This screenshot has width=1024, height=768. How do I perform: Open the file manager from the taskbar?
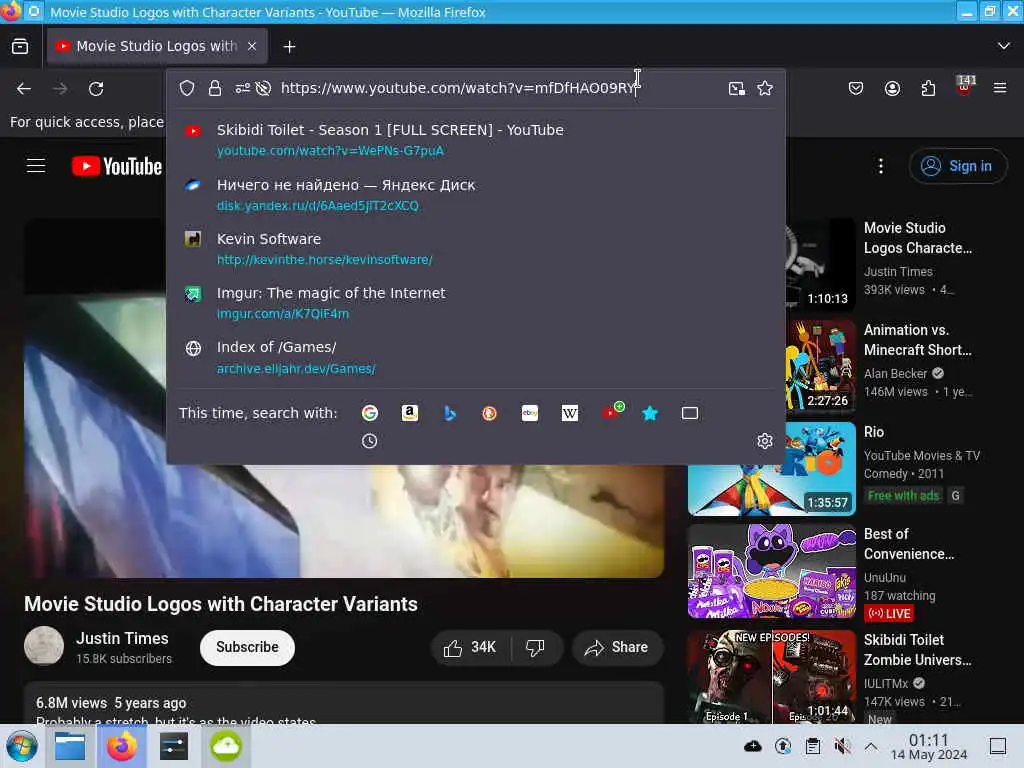pos(70,746)
